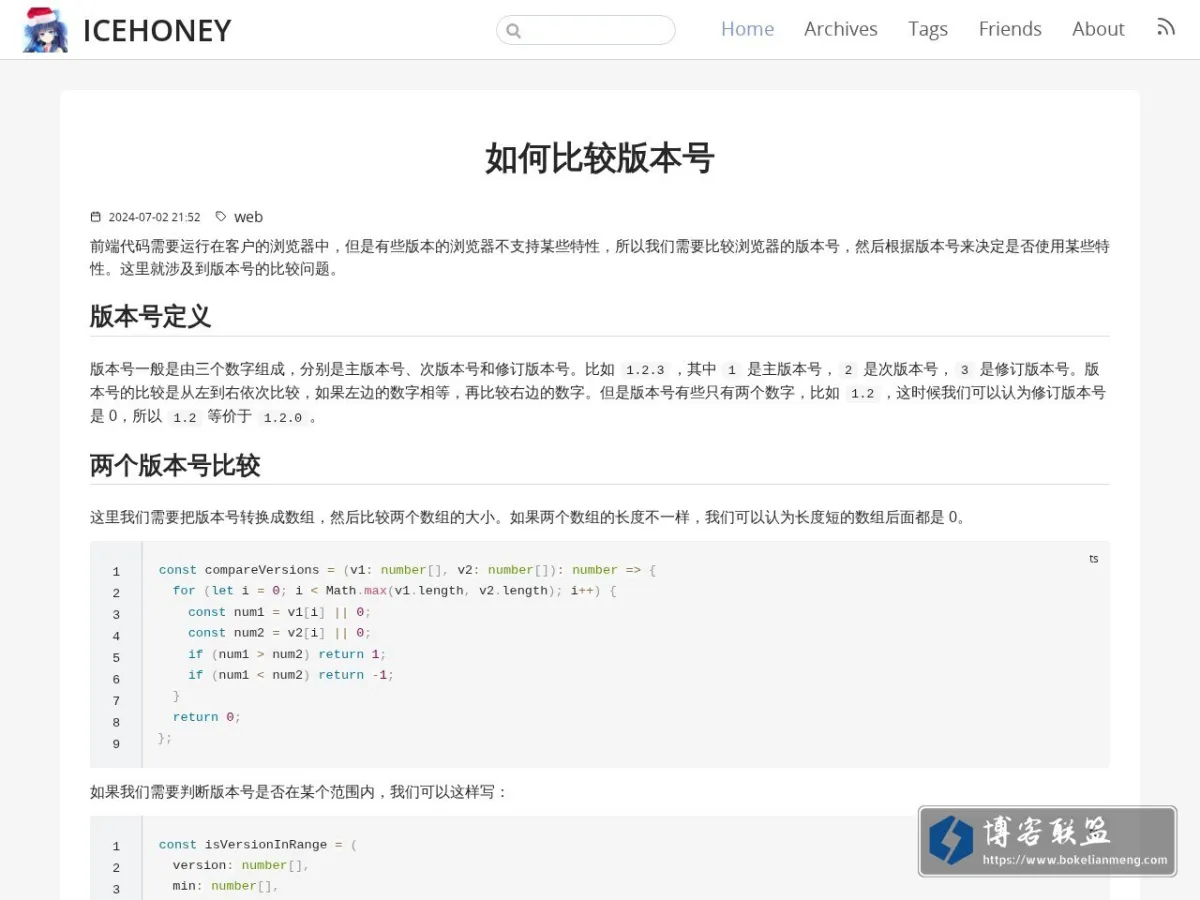
Task: Click the calendar icon beside the post date
Action: 96,217
